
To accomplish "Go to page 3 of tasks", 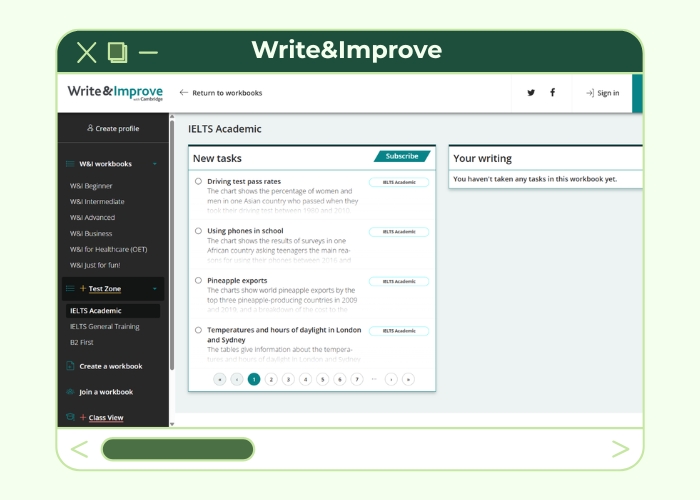I will (x=288, y=379).
